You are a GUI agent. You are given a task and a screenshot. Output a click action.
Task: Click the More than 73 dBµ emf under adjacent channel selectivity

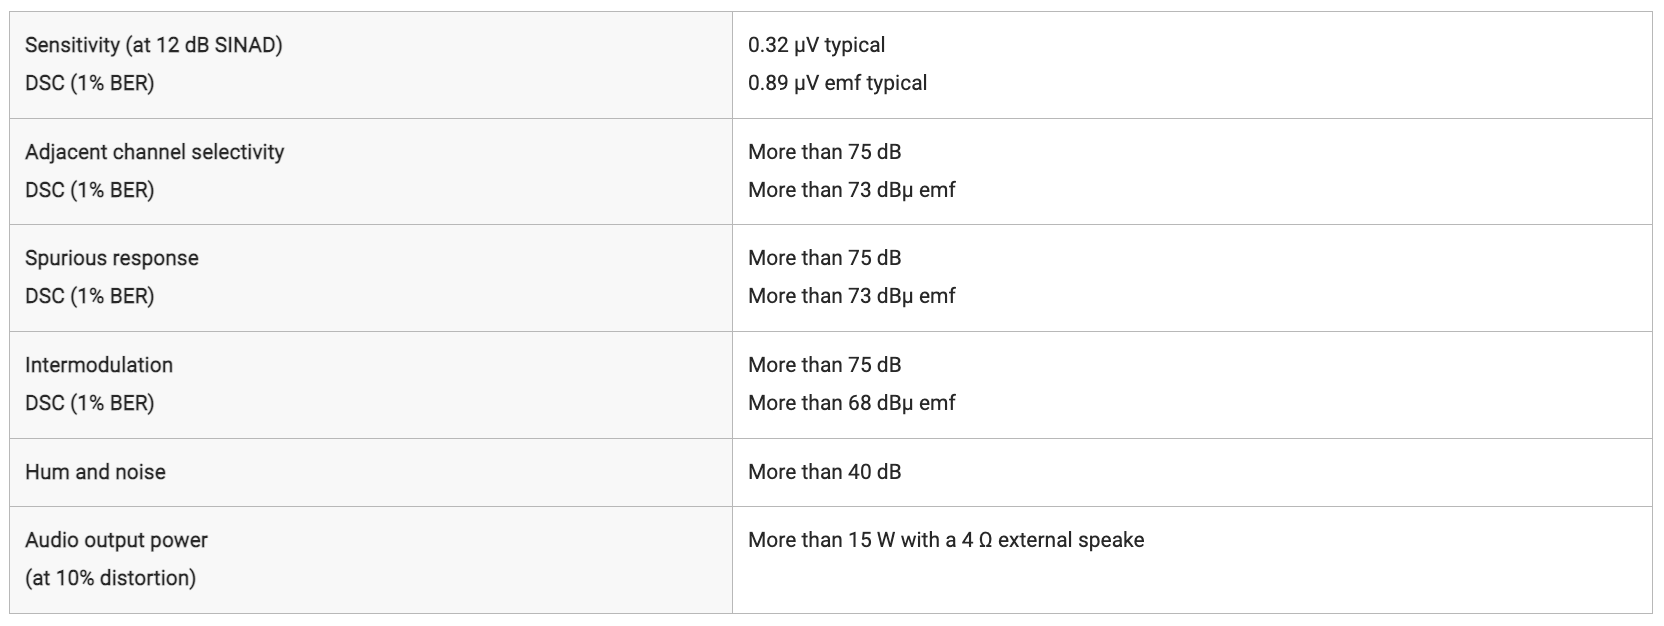851,190
